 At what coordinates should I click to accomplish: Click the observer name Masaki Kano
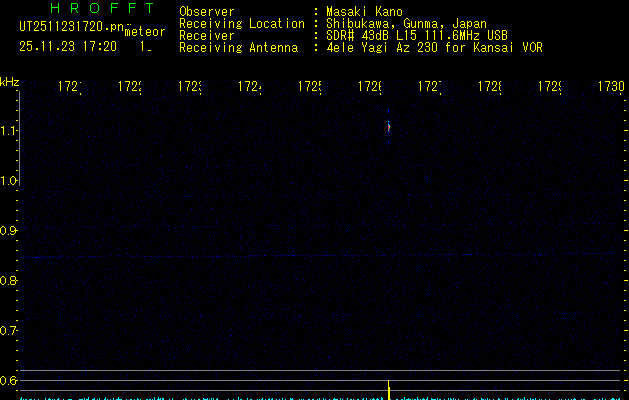364,11
